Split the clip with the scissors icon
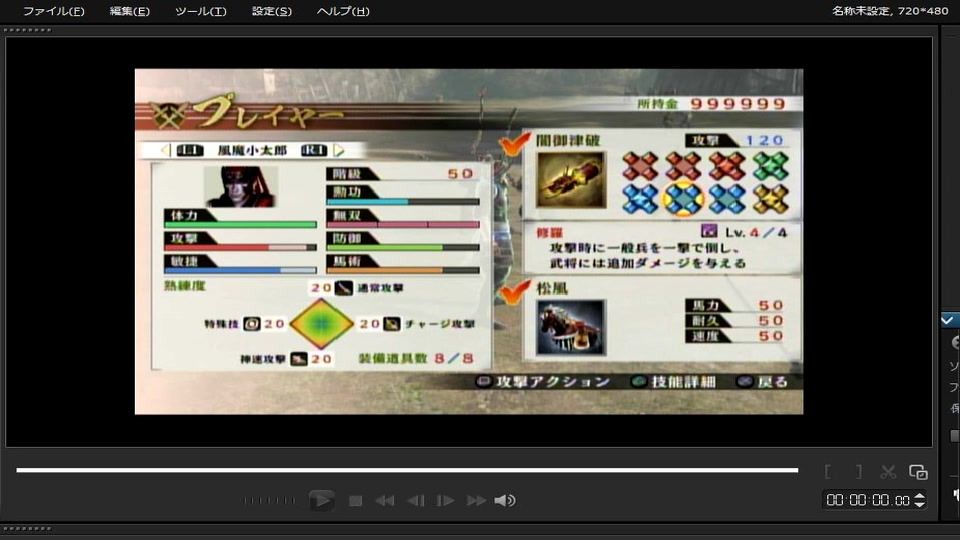The image size is (960, 540). click(x=888, y=471)
